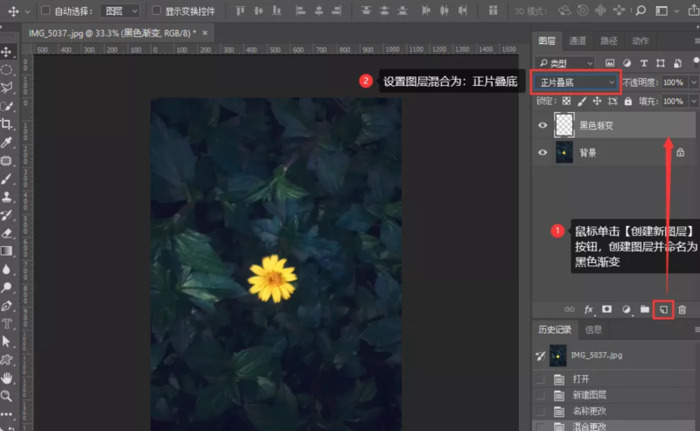
Task: Enable the 自动选择 checkbox
Action: coord(46,10)
